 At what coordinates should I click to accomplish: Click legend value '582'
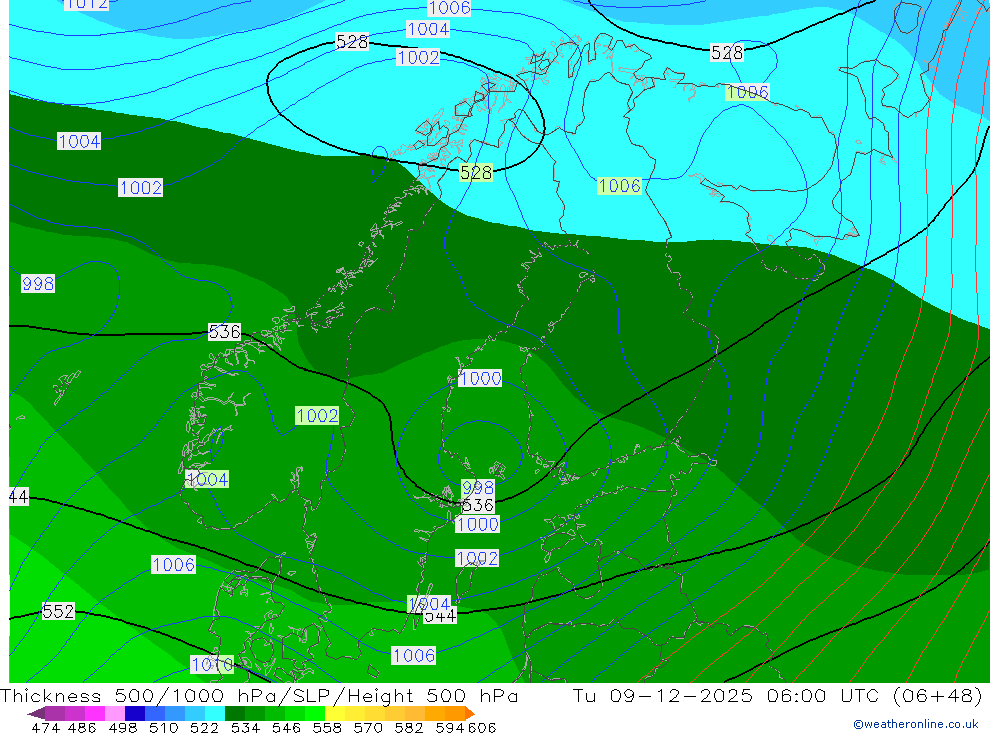point(409,727)
